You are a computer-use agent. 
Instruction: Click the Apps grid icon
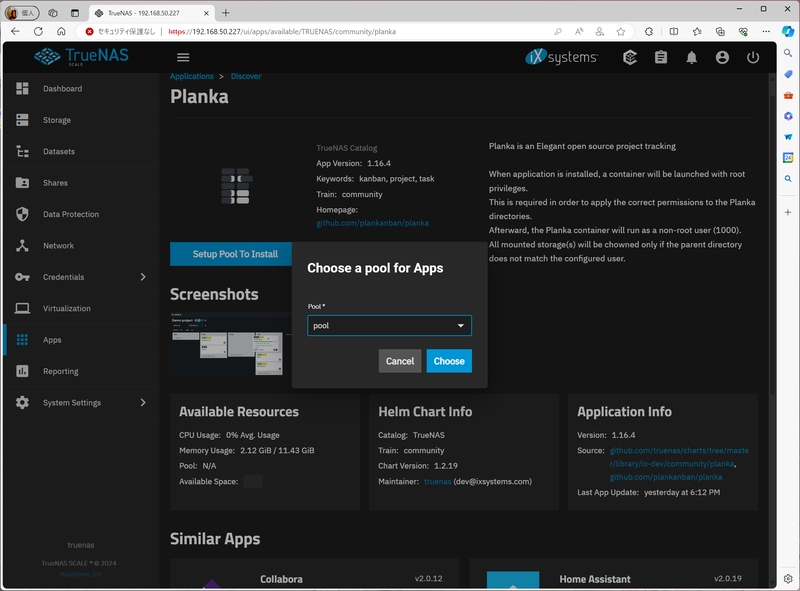(x=22, y=340)
